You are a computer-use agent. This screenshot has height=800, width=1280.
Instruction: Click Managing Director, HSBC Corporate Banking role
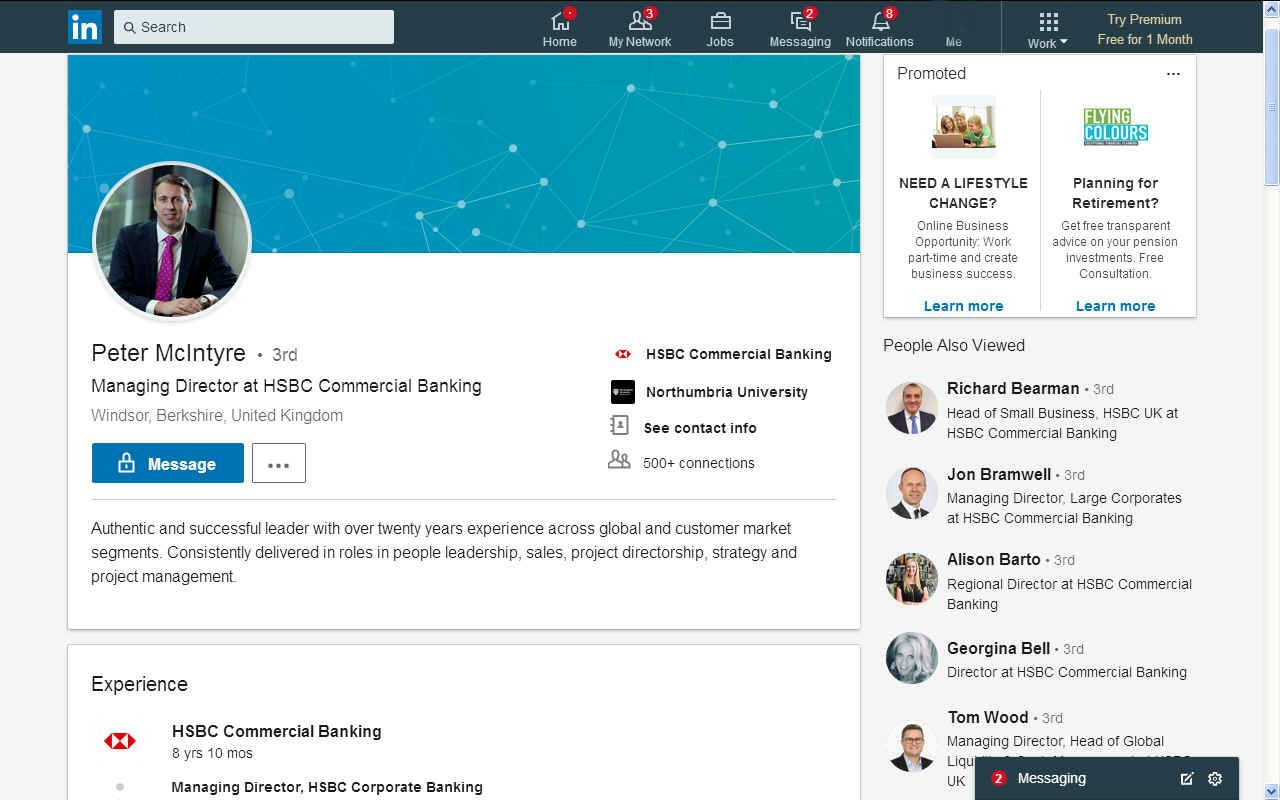pos(327,787)
